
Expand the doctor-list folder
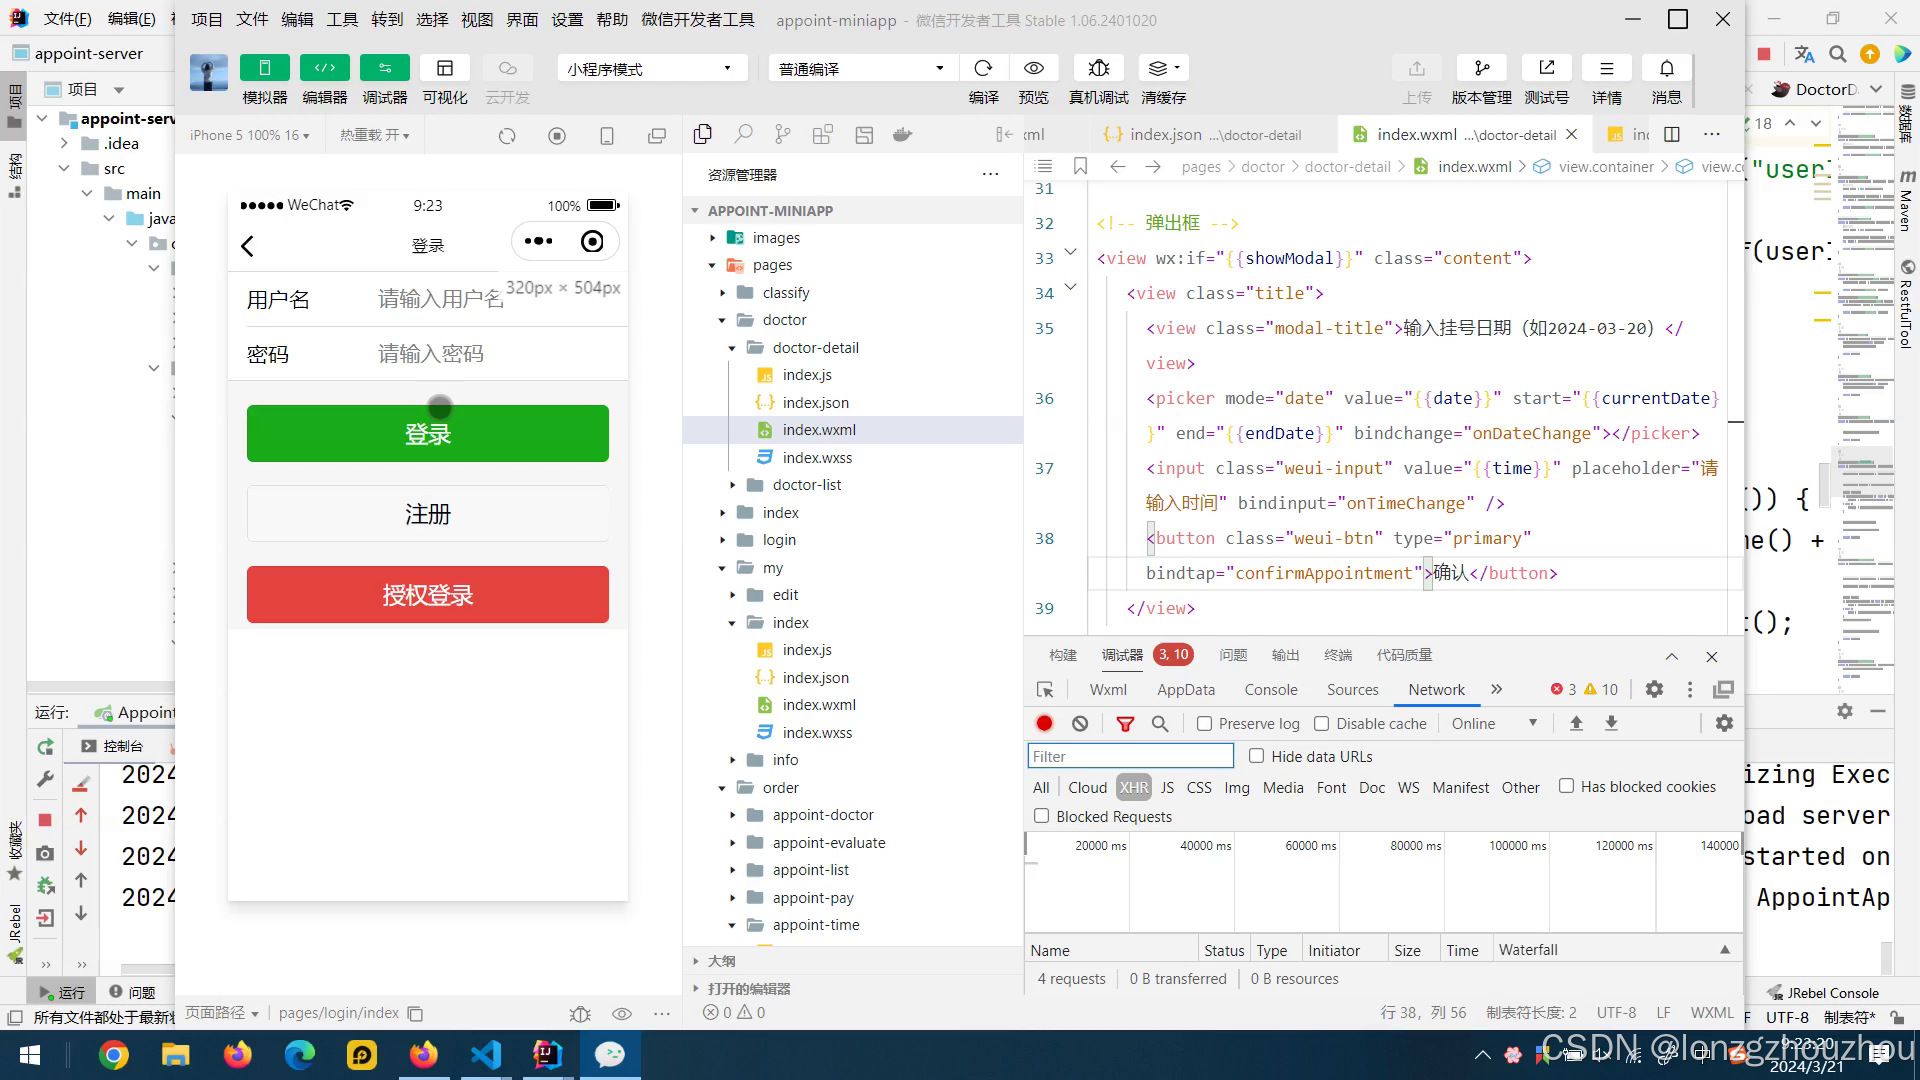coord(733,485)
